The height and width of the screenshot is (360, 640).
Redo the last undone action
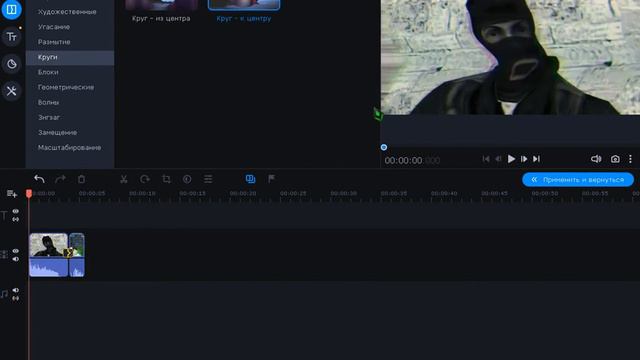click(60, 179)
